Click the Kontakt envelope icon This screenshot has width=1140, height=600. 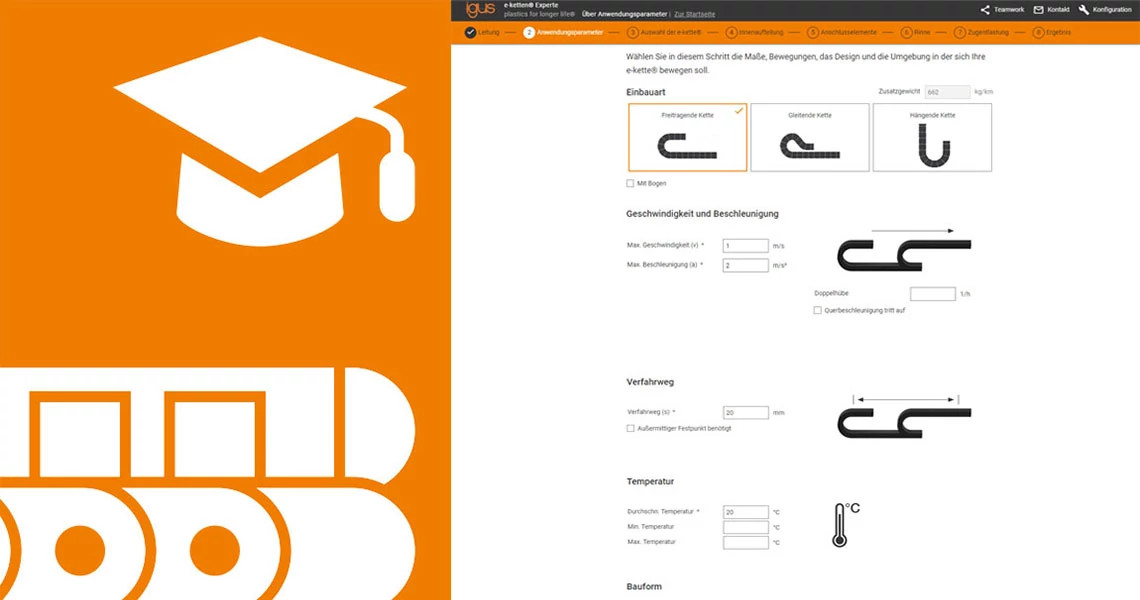coord(1038,10)
